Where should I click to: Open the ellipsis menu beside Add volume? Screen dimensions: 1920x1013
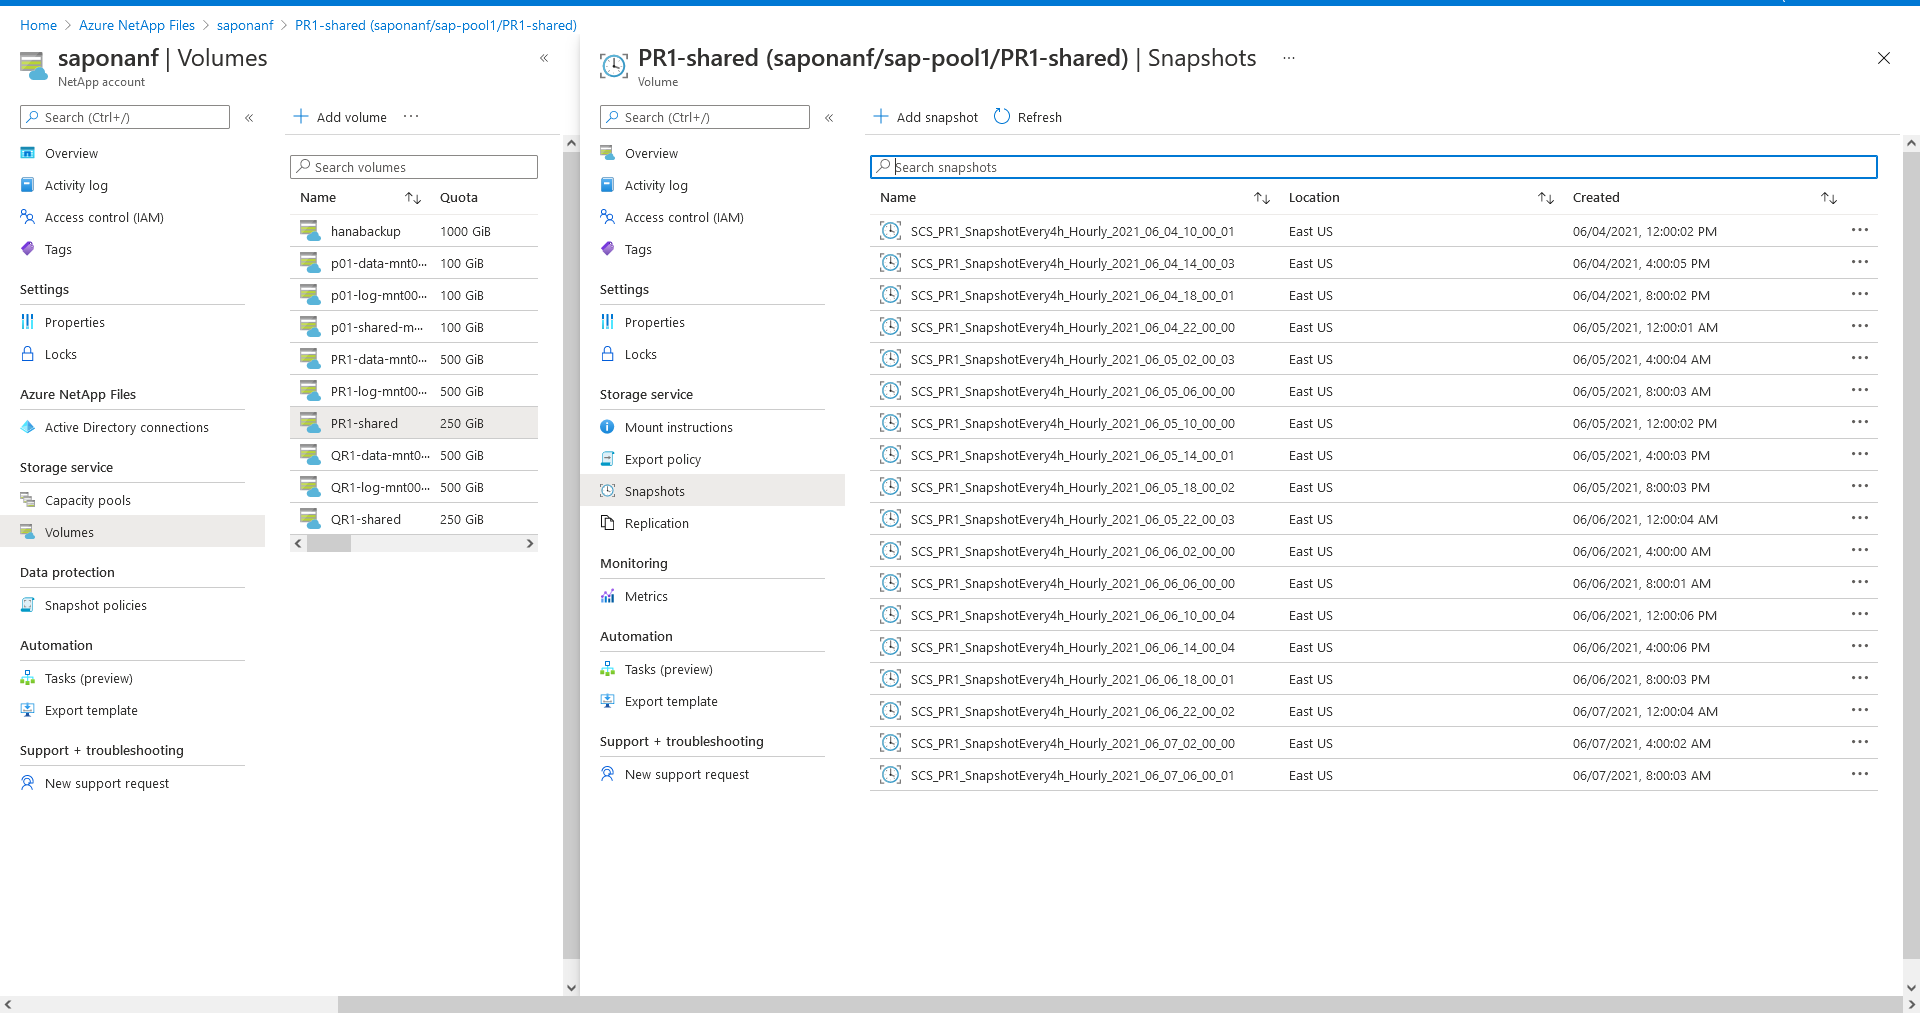tap(411, 117)
